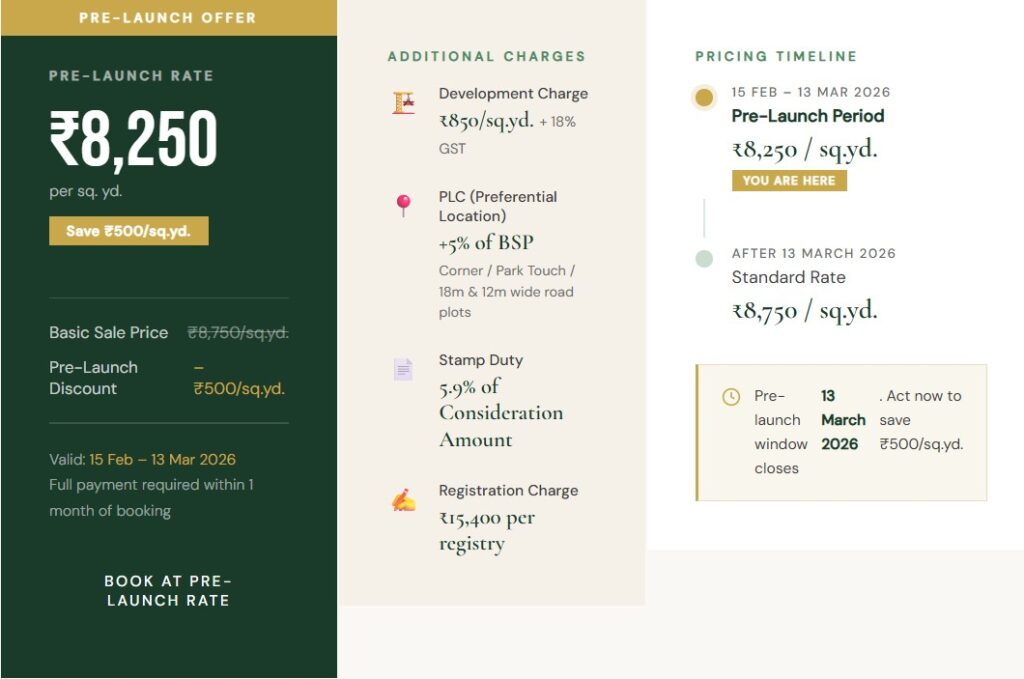
Task: Click the Pre-Launch Offer gold banner
Action: pos(168,18)
